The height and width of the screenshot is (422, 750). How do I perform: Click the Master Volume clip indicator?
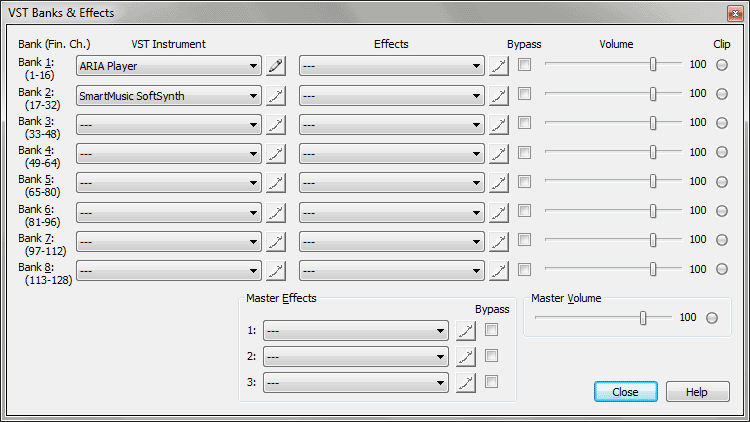coord(712,318)
